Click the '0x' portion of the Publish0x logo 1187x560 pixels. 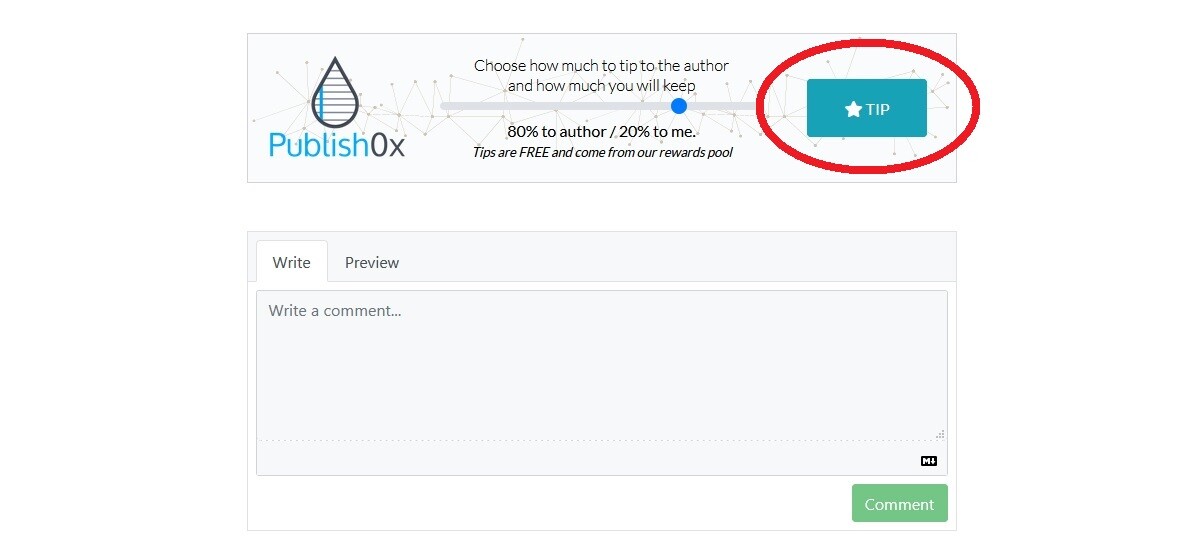[x=388, y=145]
